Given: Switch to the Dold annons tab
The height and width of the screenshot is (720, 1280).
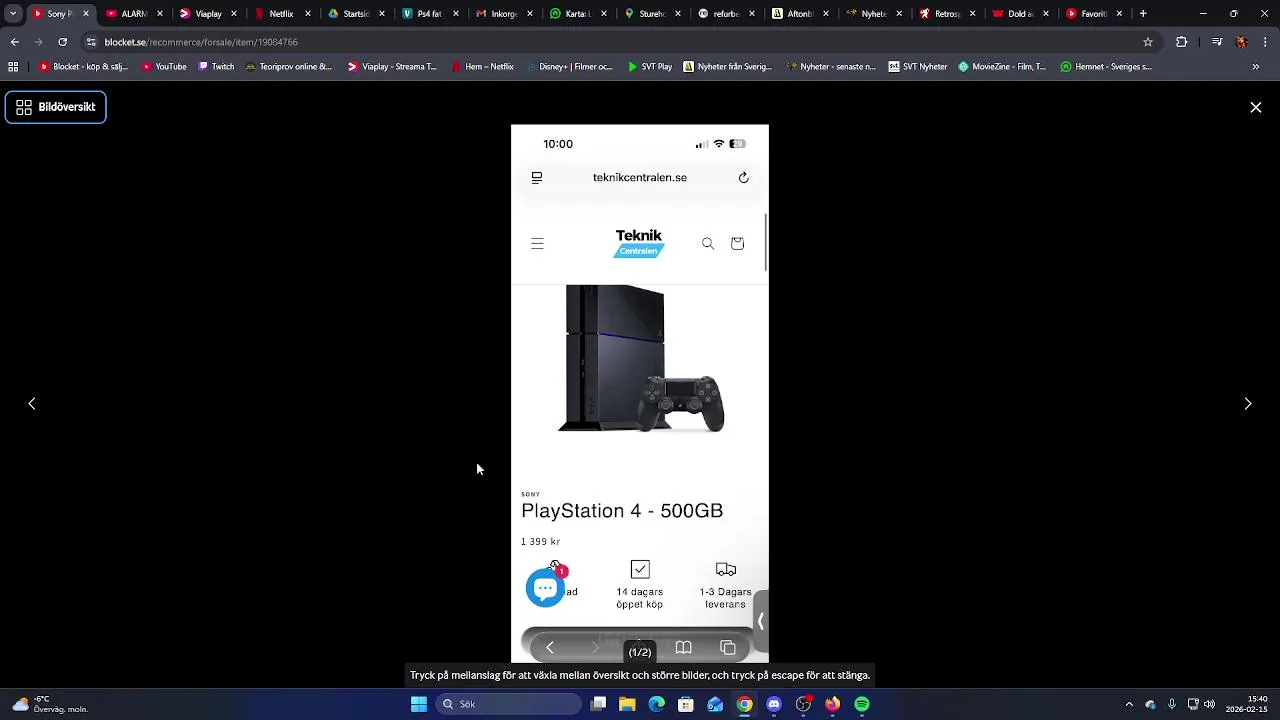Looking at the screenshot, I should point(1021,14).
